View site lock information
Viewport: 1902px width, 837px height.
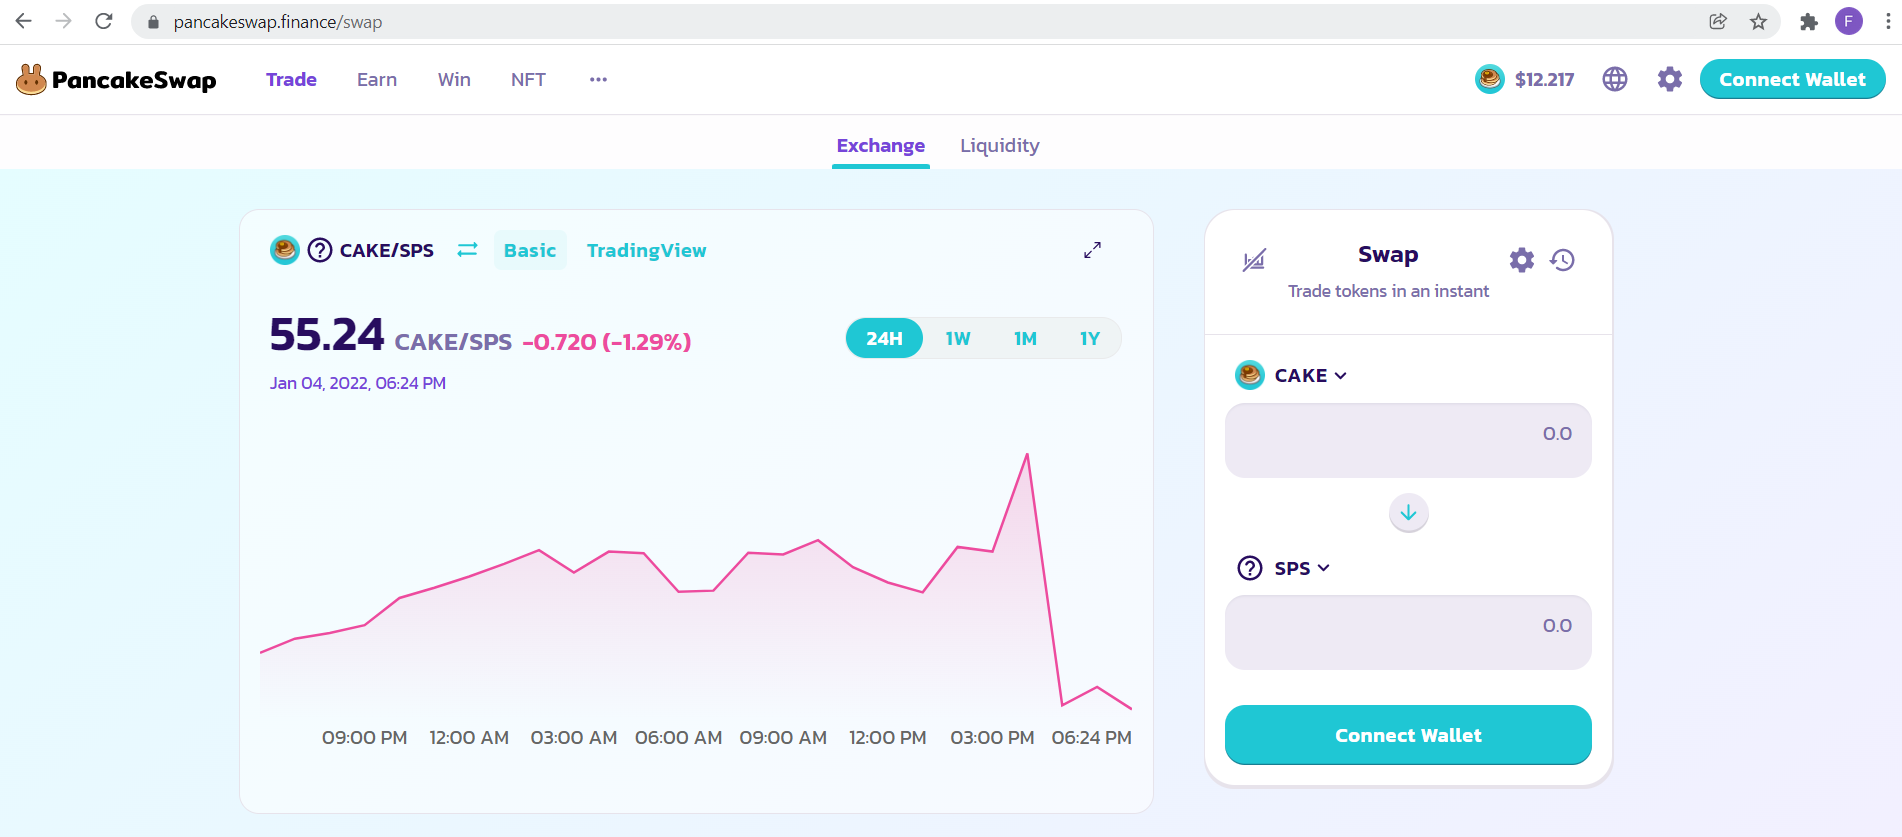point(153,22)
